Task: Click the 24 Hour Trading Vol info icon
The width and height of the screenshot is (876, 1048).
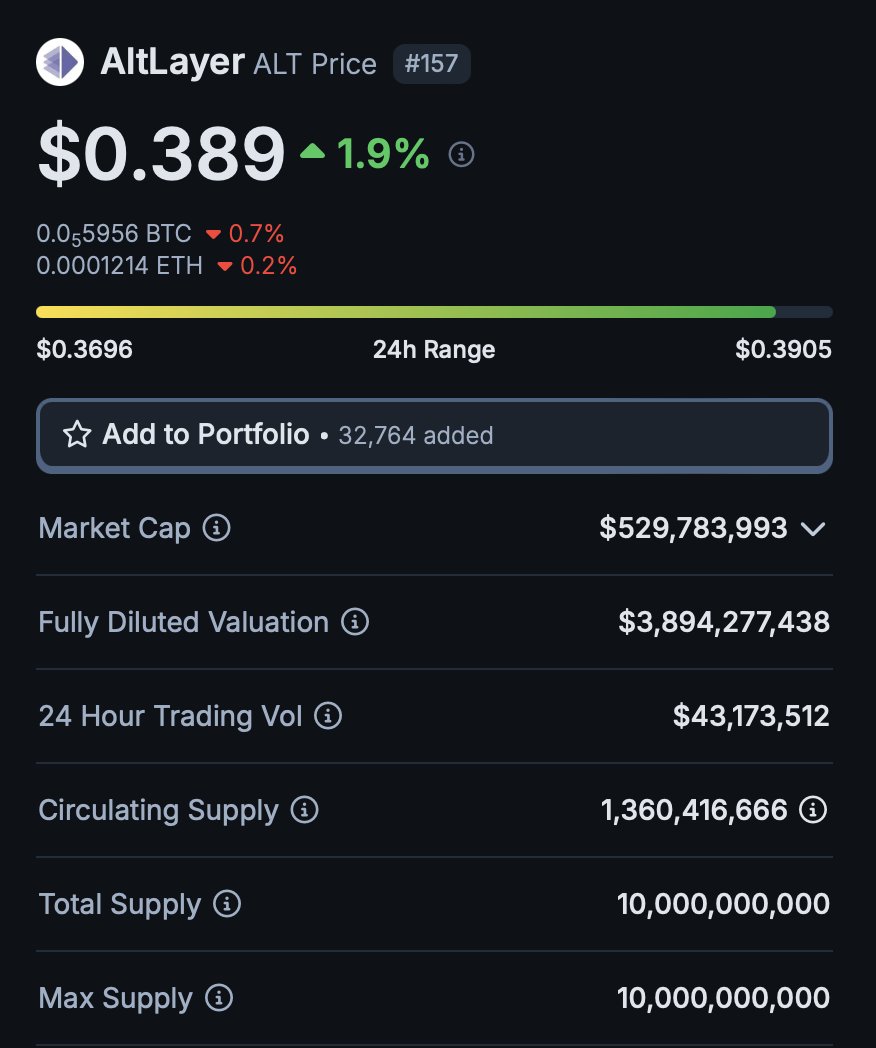Action: (x=328, y=716)
